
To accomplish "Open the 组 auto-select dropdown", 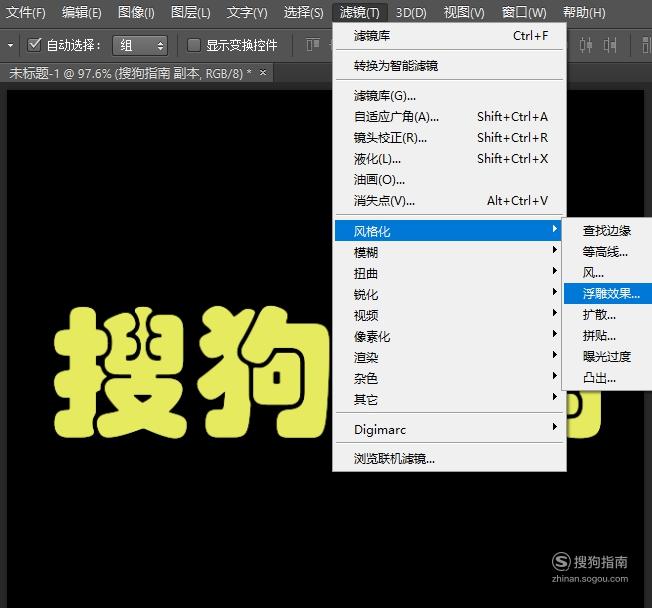I will point(140,45).
